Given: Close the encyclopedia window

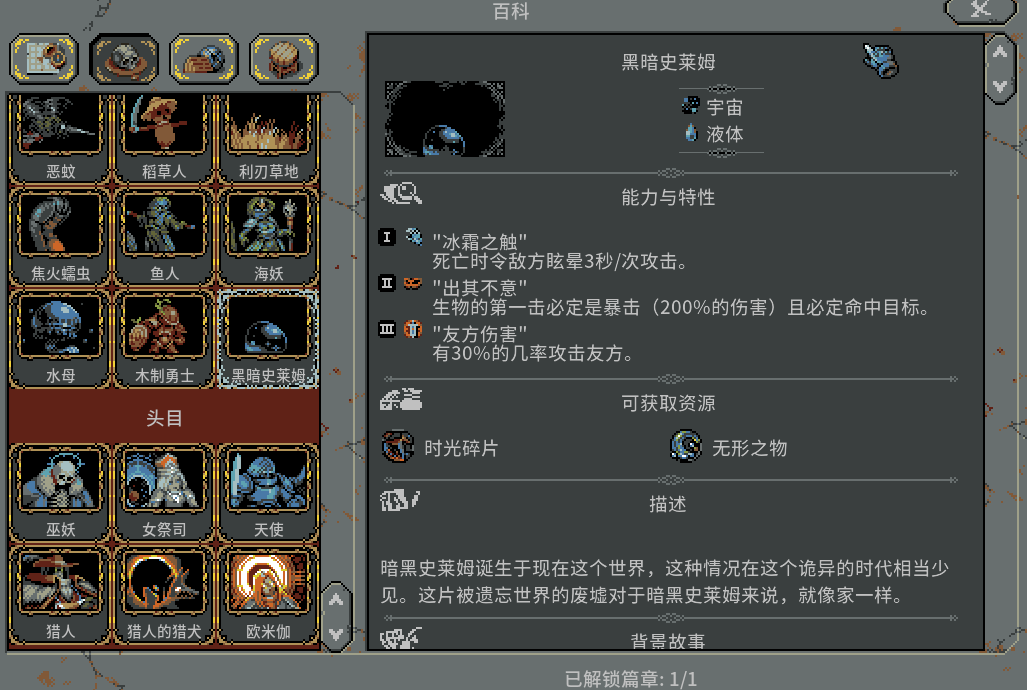Looking at the screenshot, I should [x=980, y=10].
